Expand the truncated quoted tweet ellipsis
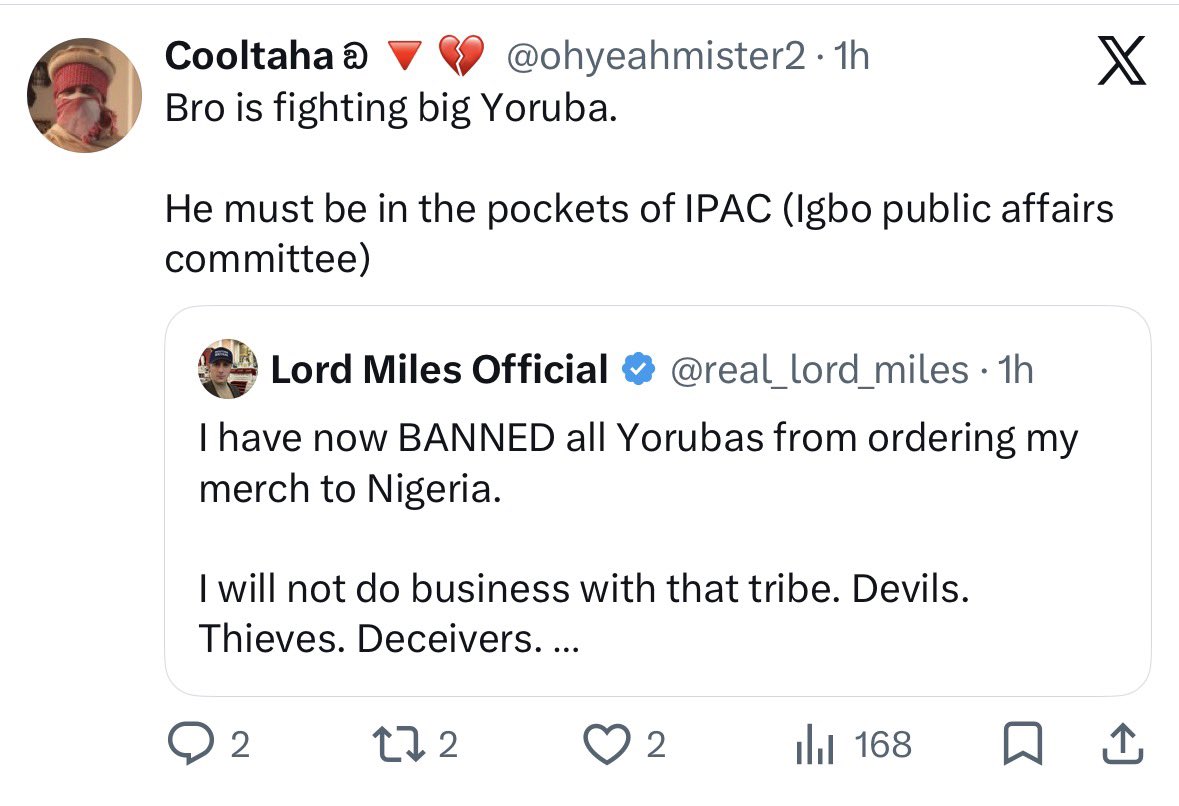Image resolution: width=1179 pixels, height=806 pixels. click(565, 640)
